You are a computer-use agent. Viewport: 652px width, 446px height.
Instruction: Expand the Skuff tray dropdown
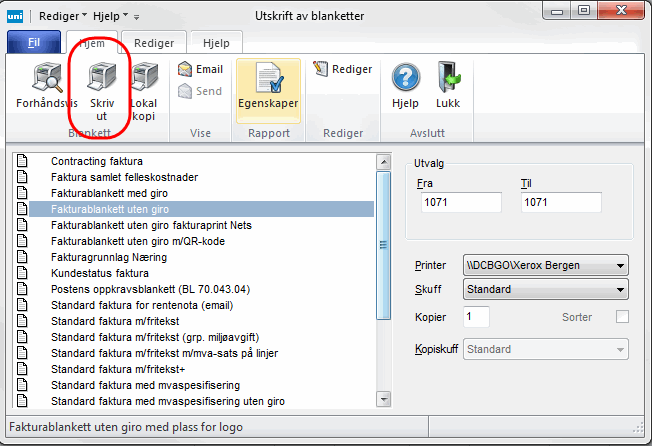[621, 290]
